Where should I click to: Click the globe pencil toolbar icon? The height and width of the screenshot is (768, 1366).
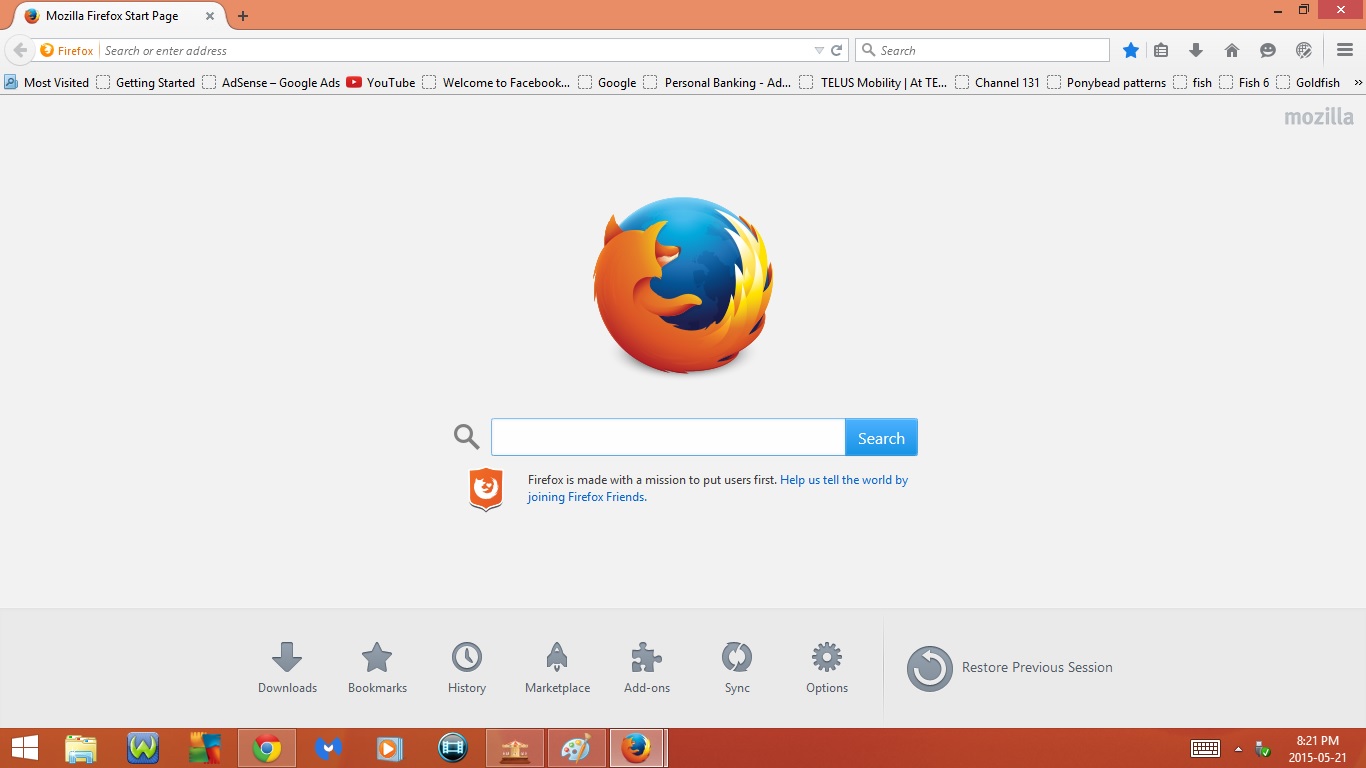(1304, 50)
